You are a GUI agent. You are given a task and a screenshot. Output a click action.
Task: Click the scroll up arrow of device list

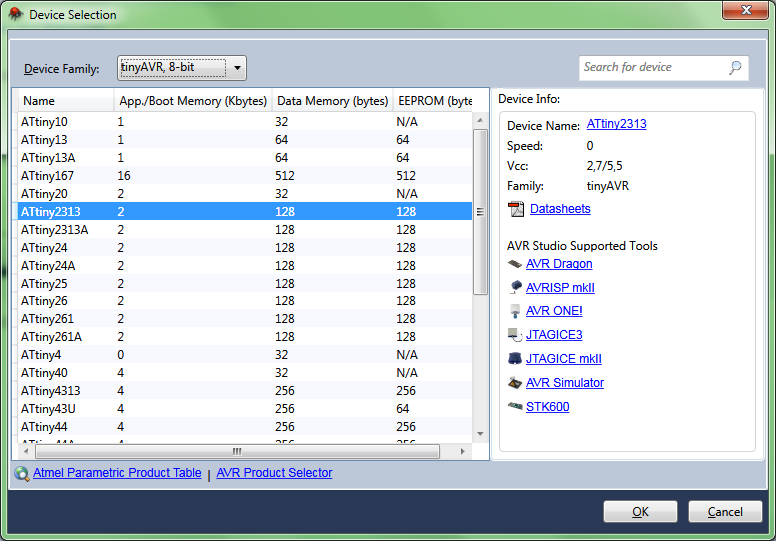pos(480,120)
